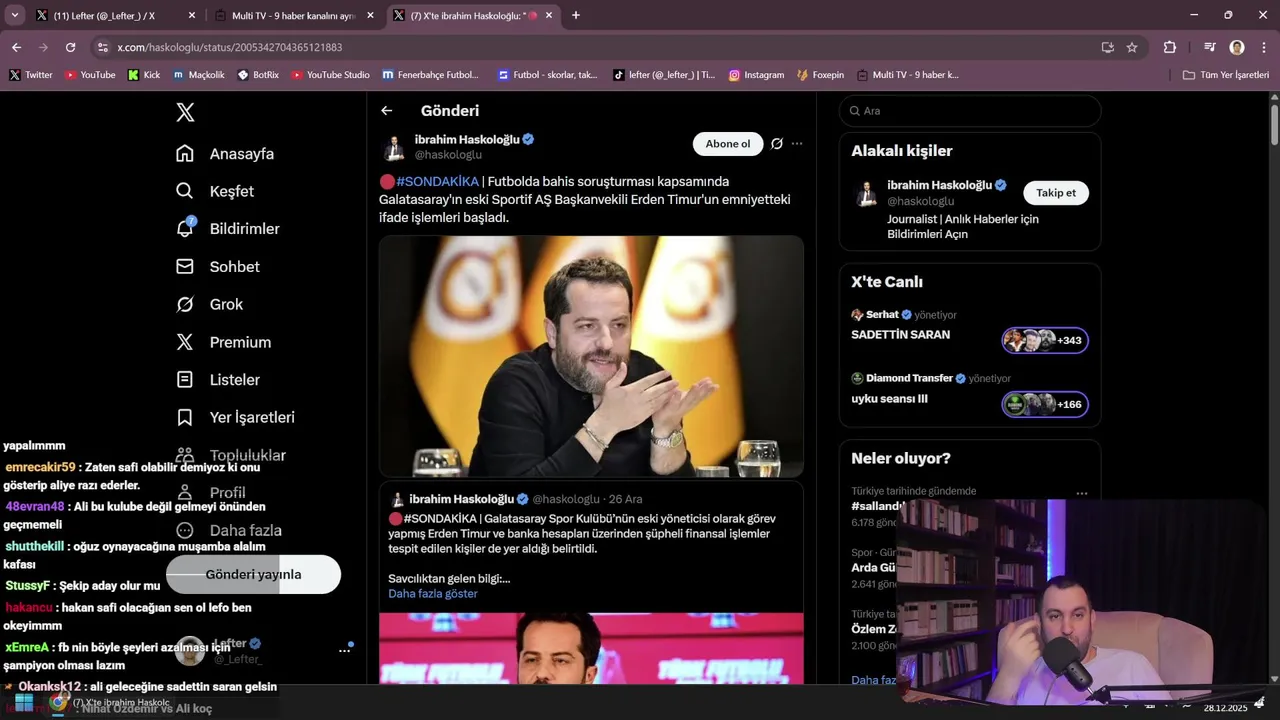Open Lefter account menu three dots
This screenshot has height=720, width=1280.
click(344, 650)
